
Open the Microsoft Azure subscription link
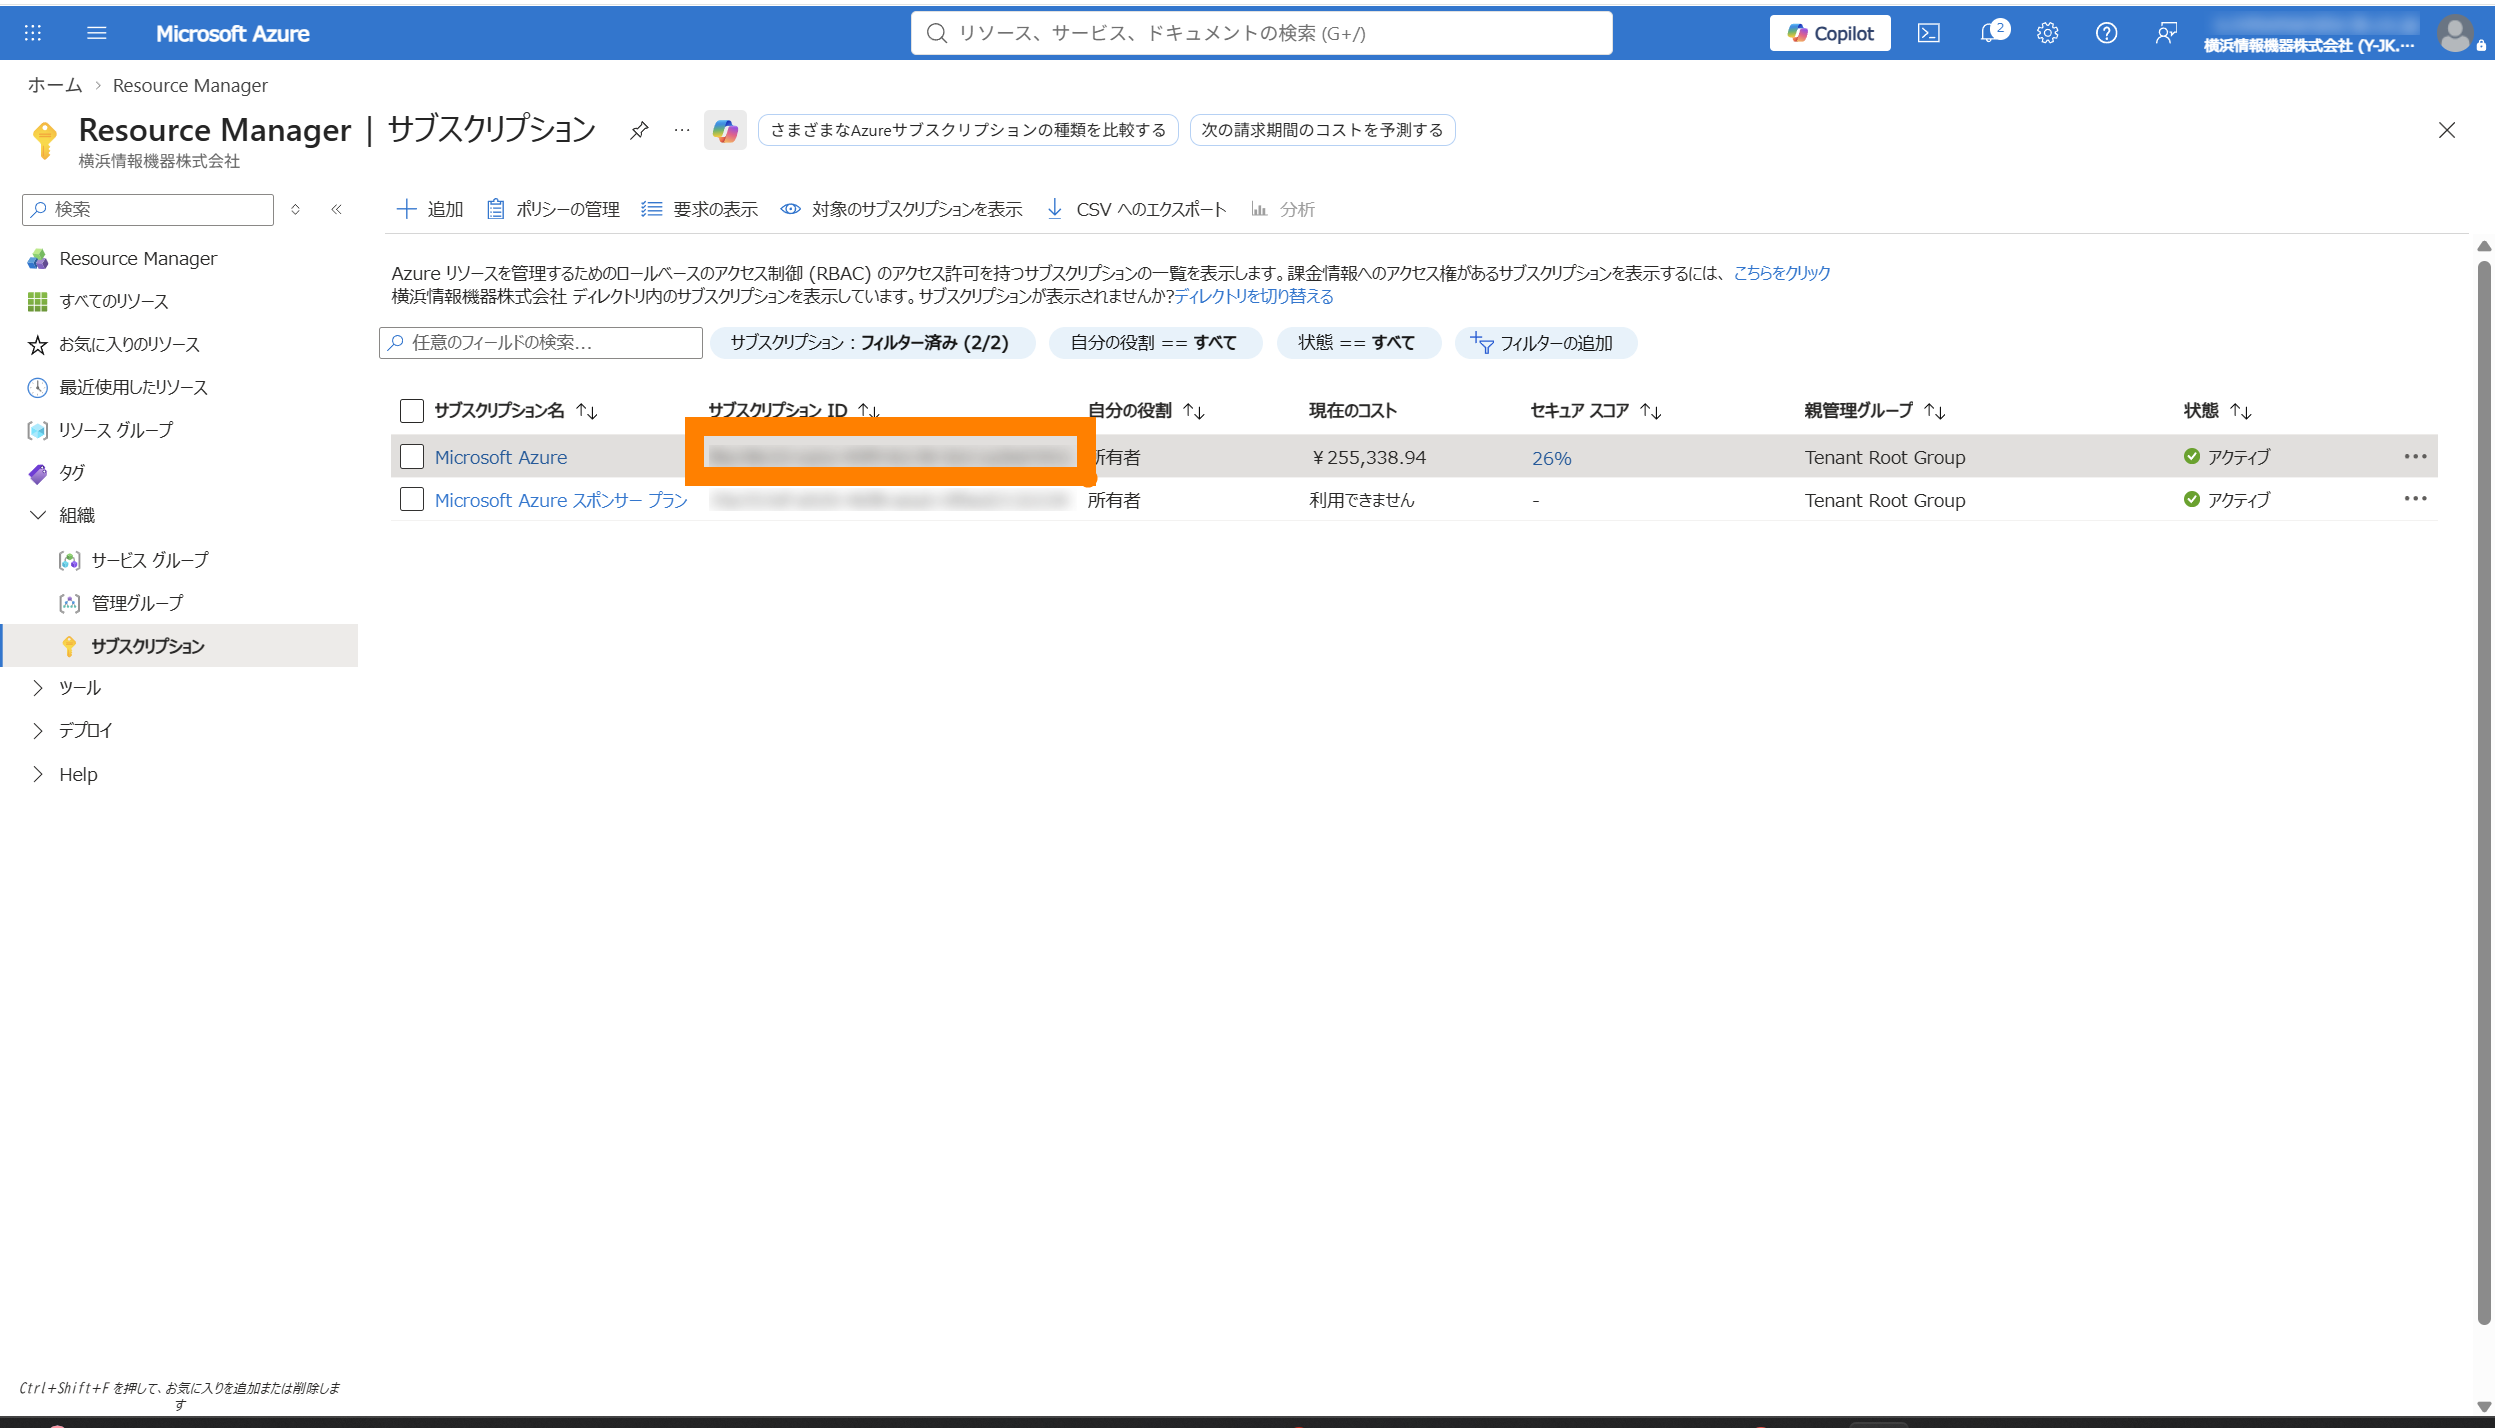pyautogui.click(x=501, y=457)
